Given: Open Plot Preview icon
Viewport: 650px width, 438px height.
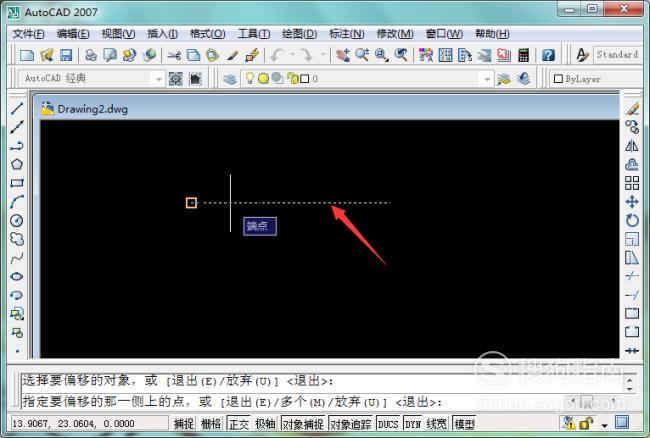Looking at the screenshot, I should coord(110,55).
